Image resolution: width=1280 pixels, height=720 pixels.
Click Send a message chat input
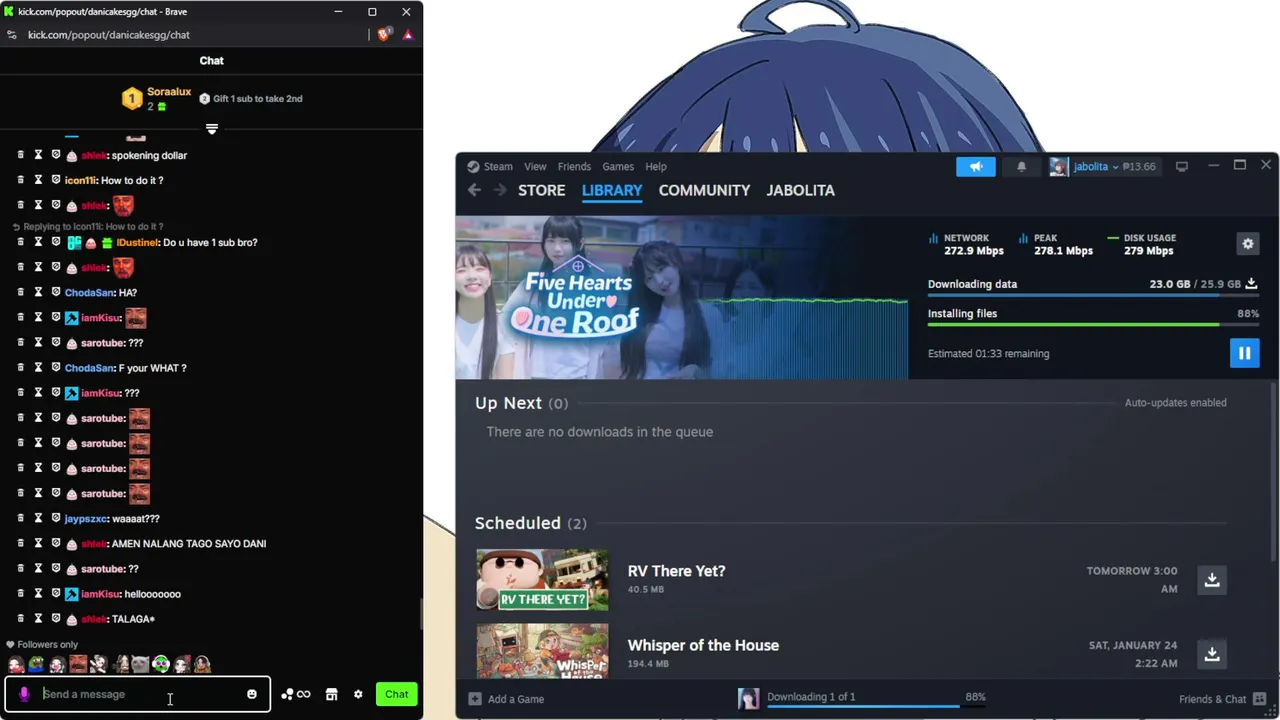pos(137,694)
